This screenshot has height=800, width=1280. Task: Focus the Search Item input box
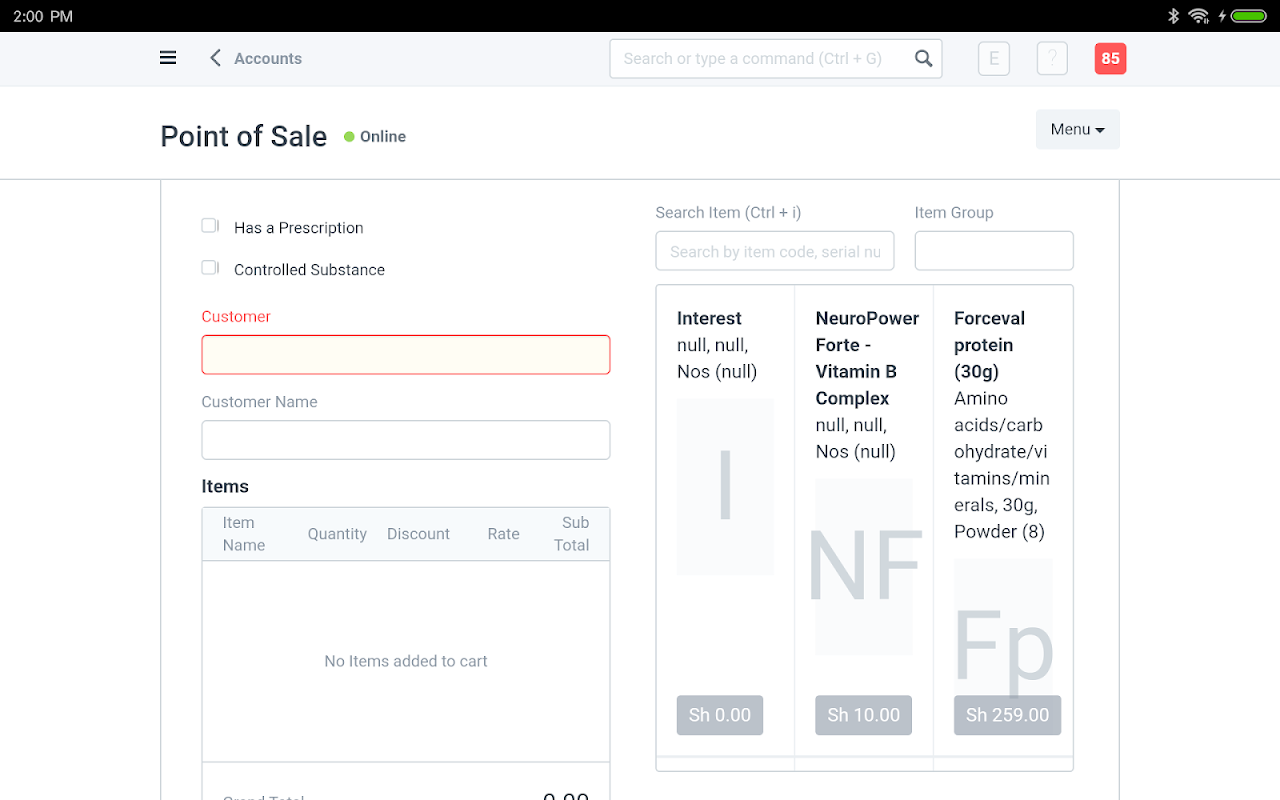pos(775,251)
